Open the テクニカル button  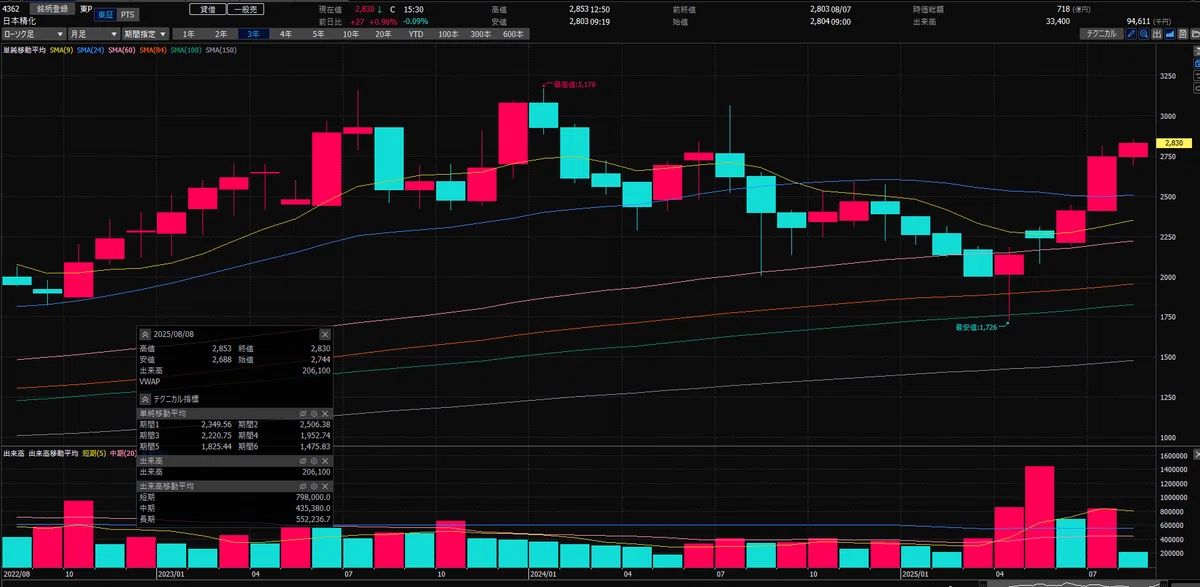click(x=1103, y=34)
